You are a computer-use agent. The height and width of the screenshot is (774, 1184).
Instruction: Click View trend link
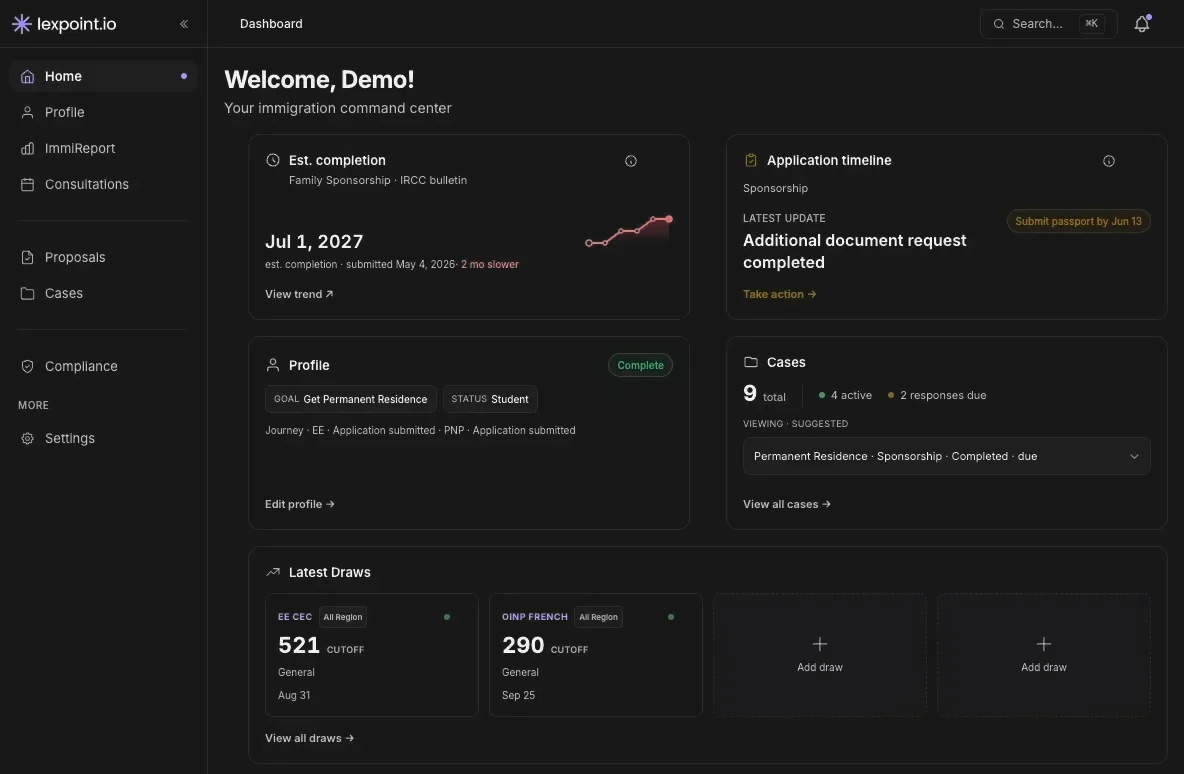pos(299,294)
